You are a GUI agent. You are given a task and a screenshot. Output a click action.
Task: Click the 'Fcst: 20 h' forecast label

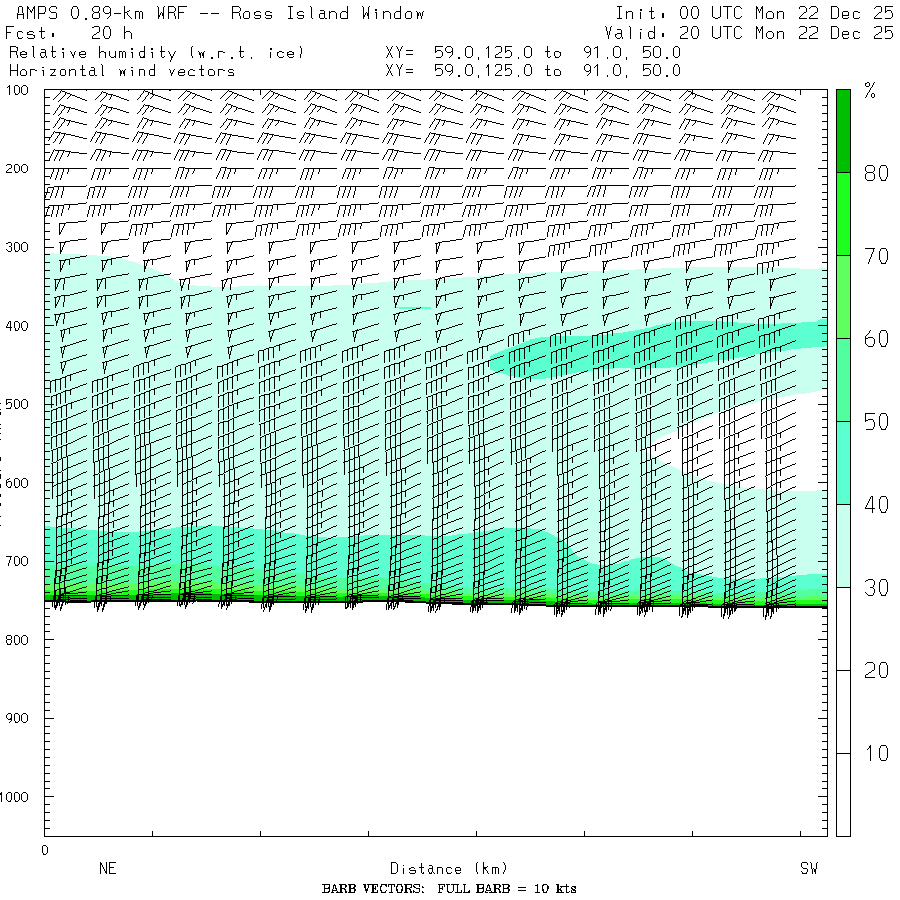pyautogui.click(x=69, y=33)
